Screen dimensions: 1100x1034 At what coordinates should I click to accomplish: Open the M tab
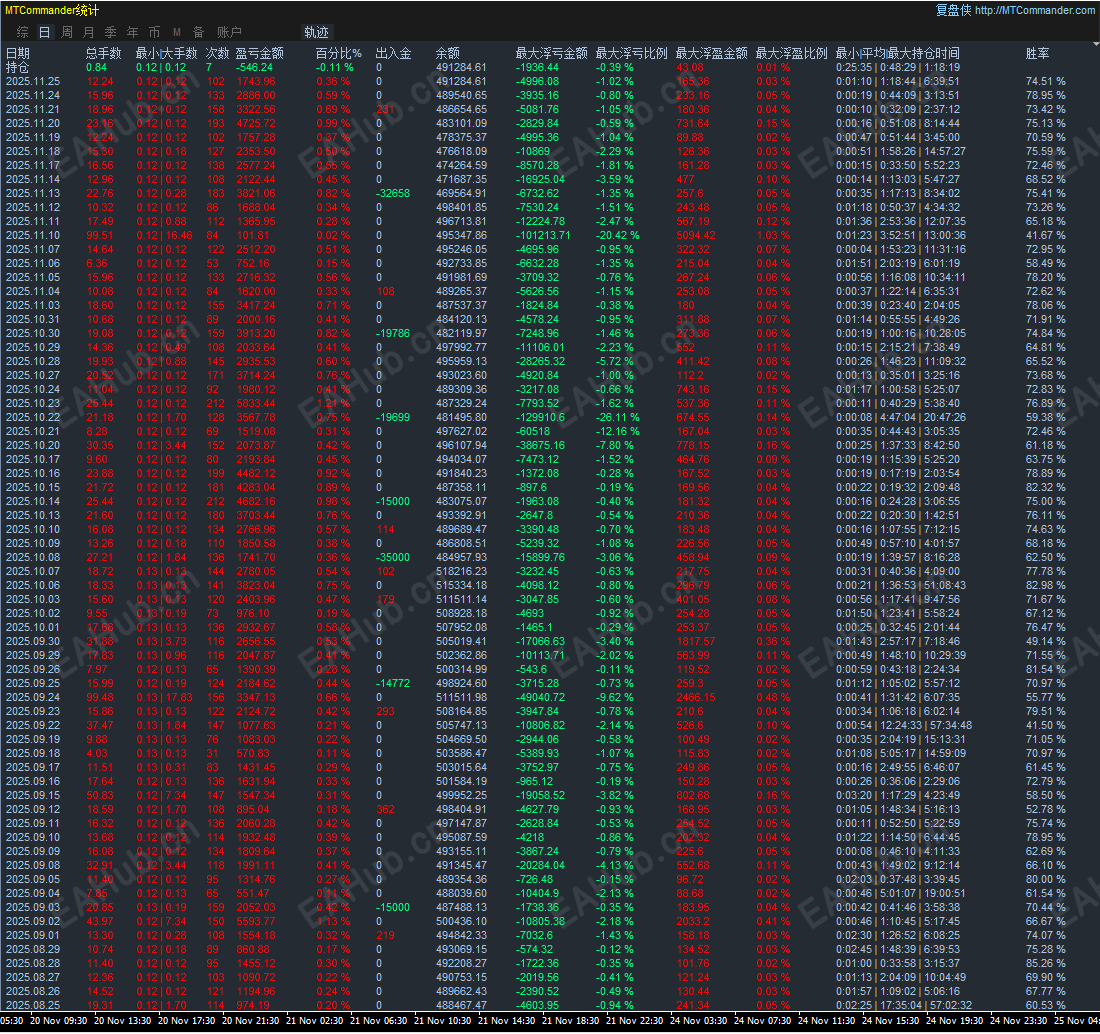click(177, 32)
